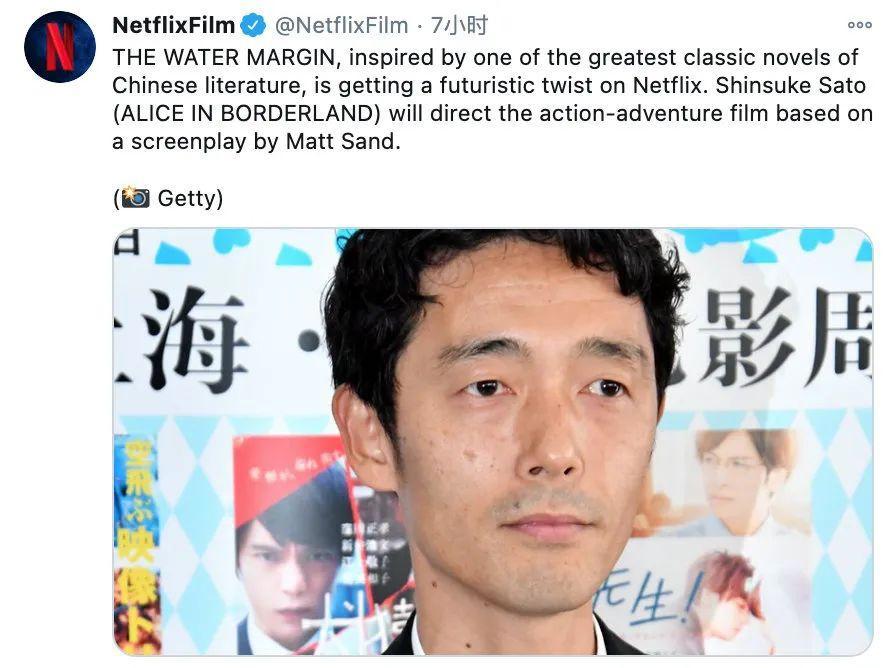This screenshot has height=668, width=896.
Task: Open the @NetflixFilm handle link
Action: point(341,26)
